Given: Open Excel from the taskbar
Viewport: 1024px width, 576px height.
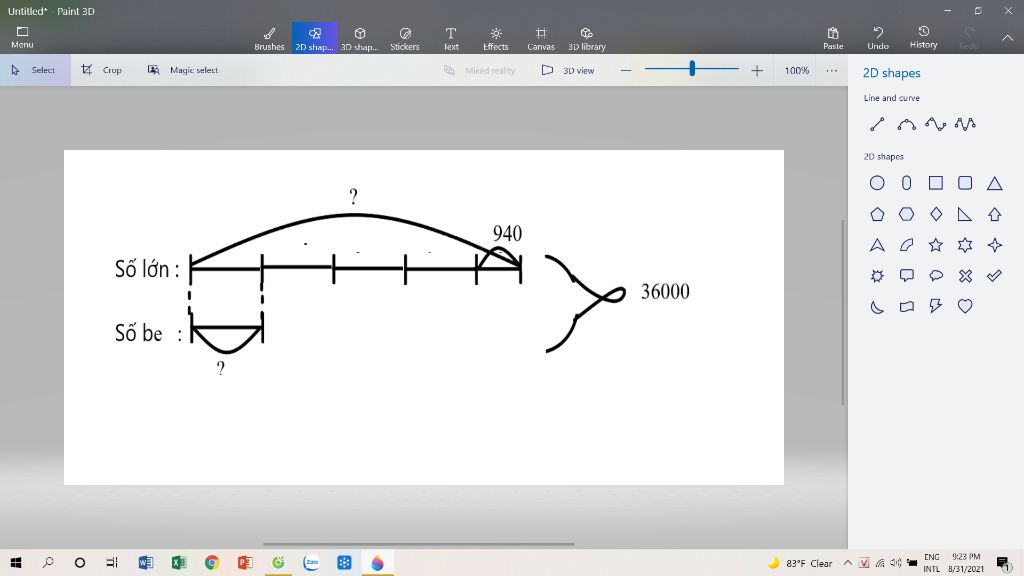Looking at the screenshot, I should click(x=179, y=562).
